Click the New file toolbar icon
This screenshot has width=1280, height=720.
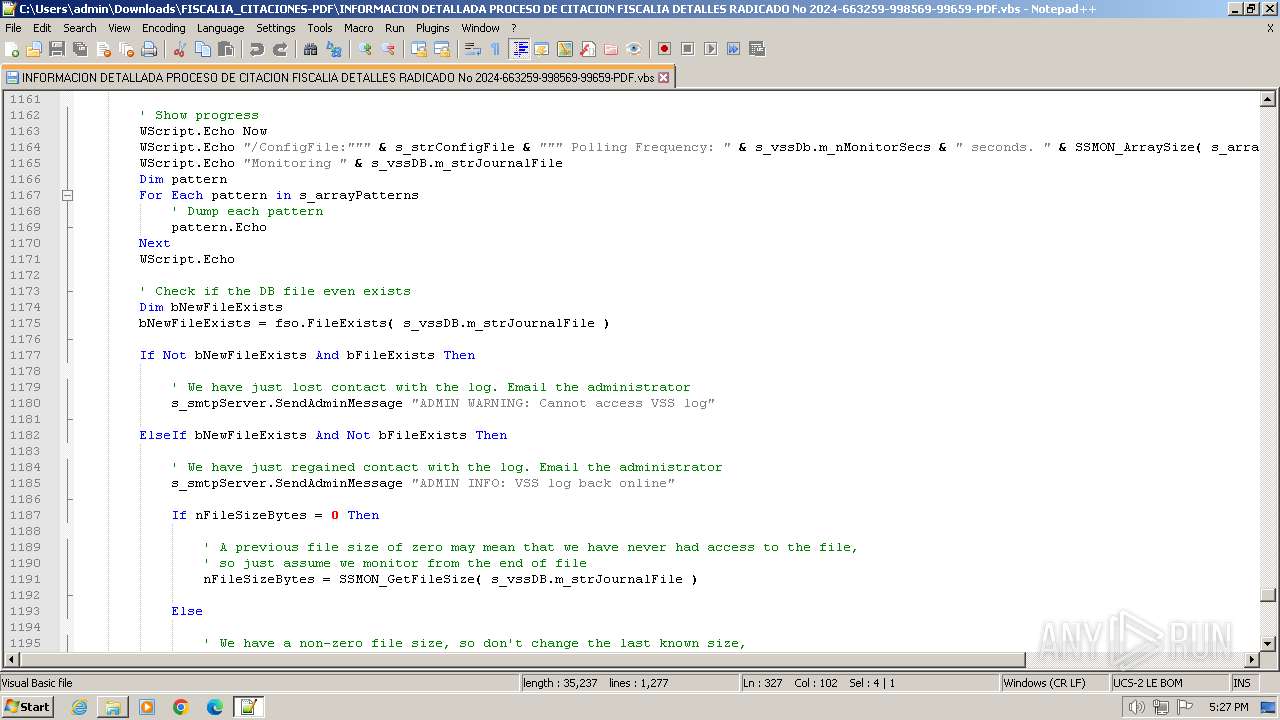[12, 49]
